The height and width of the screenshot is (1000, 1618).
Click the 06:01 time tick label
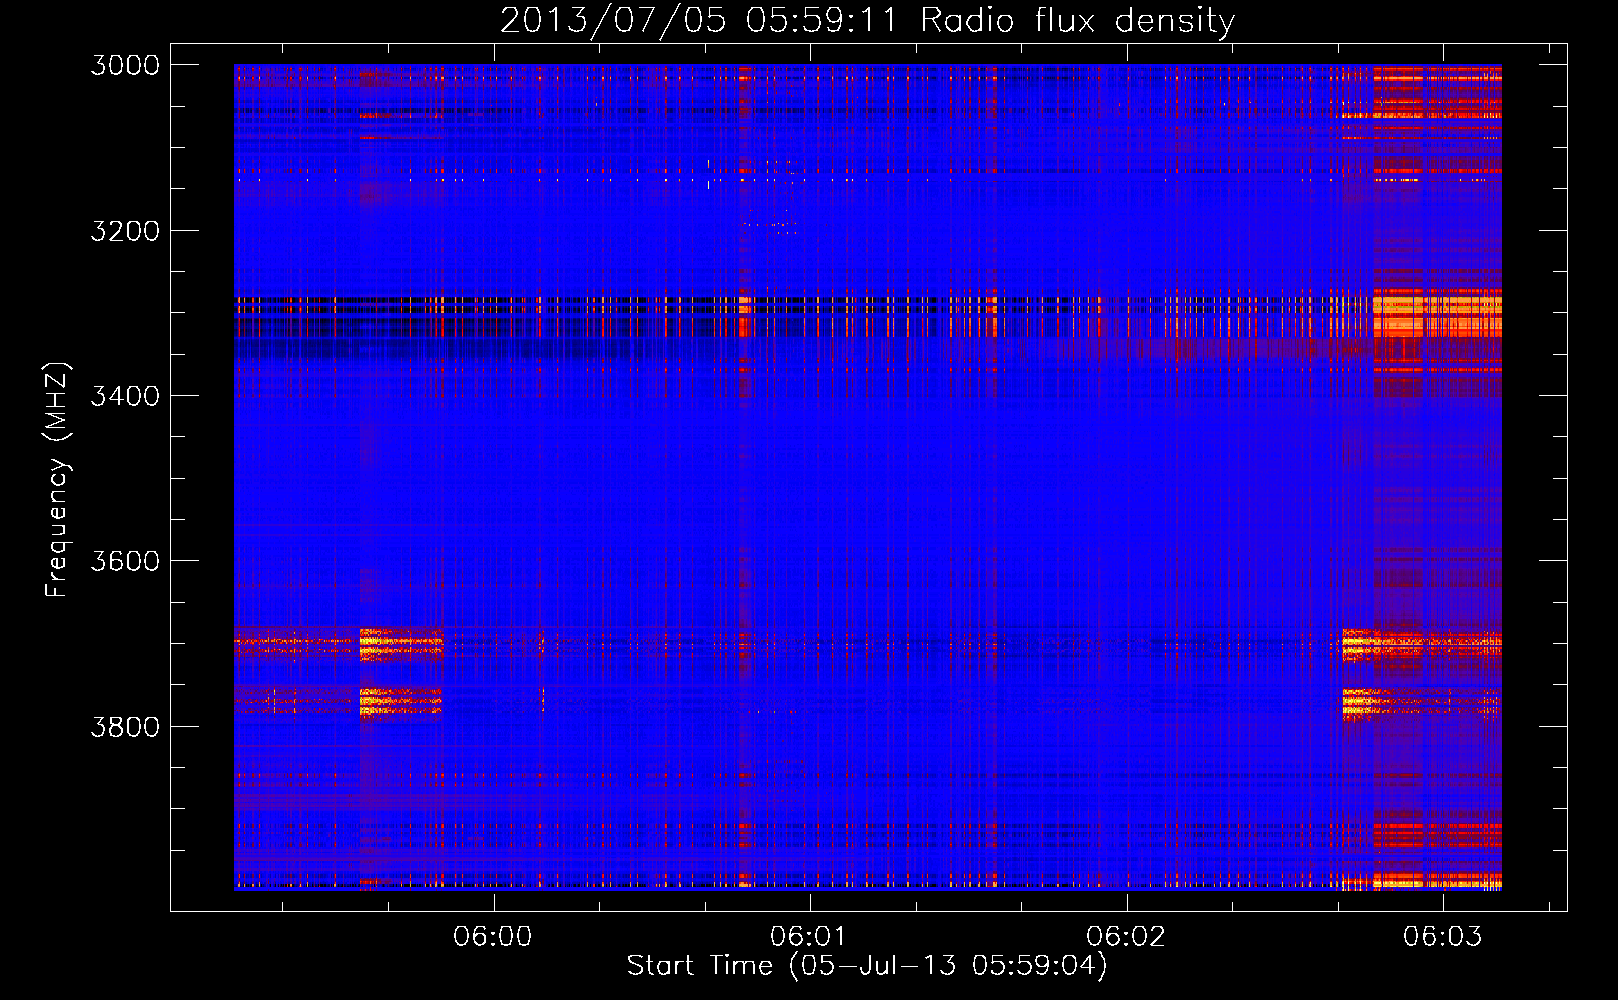809,937
